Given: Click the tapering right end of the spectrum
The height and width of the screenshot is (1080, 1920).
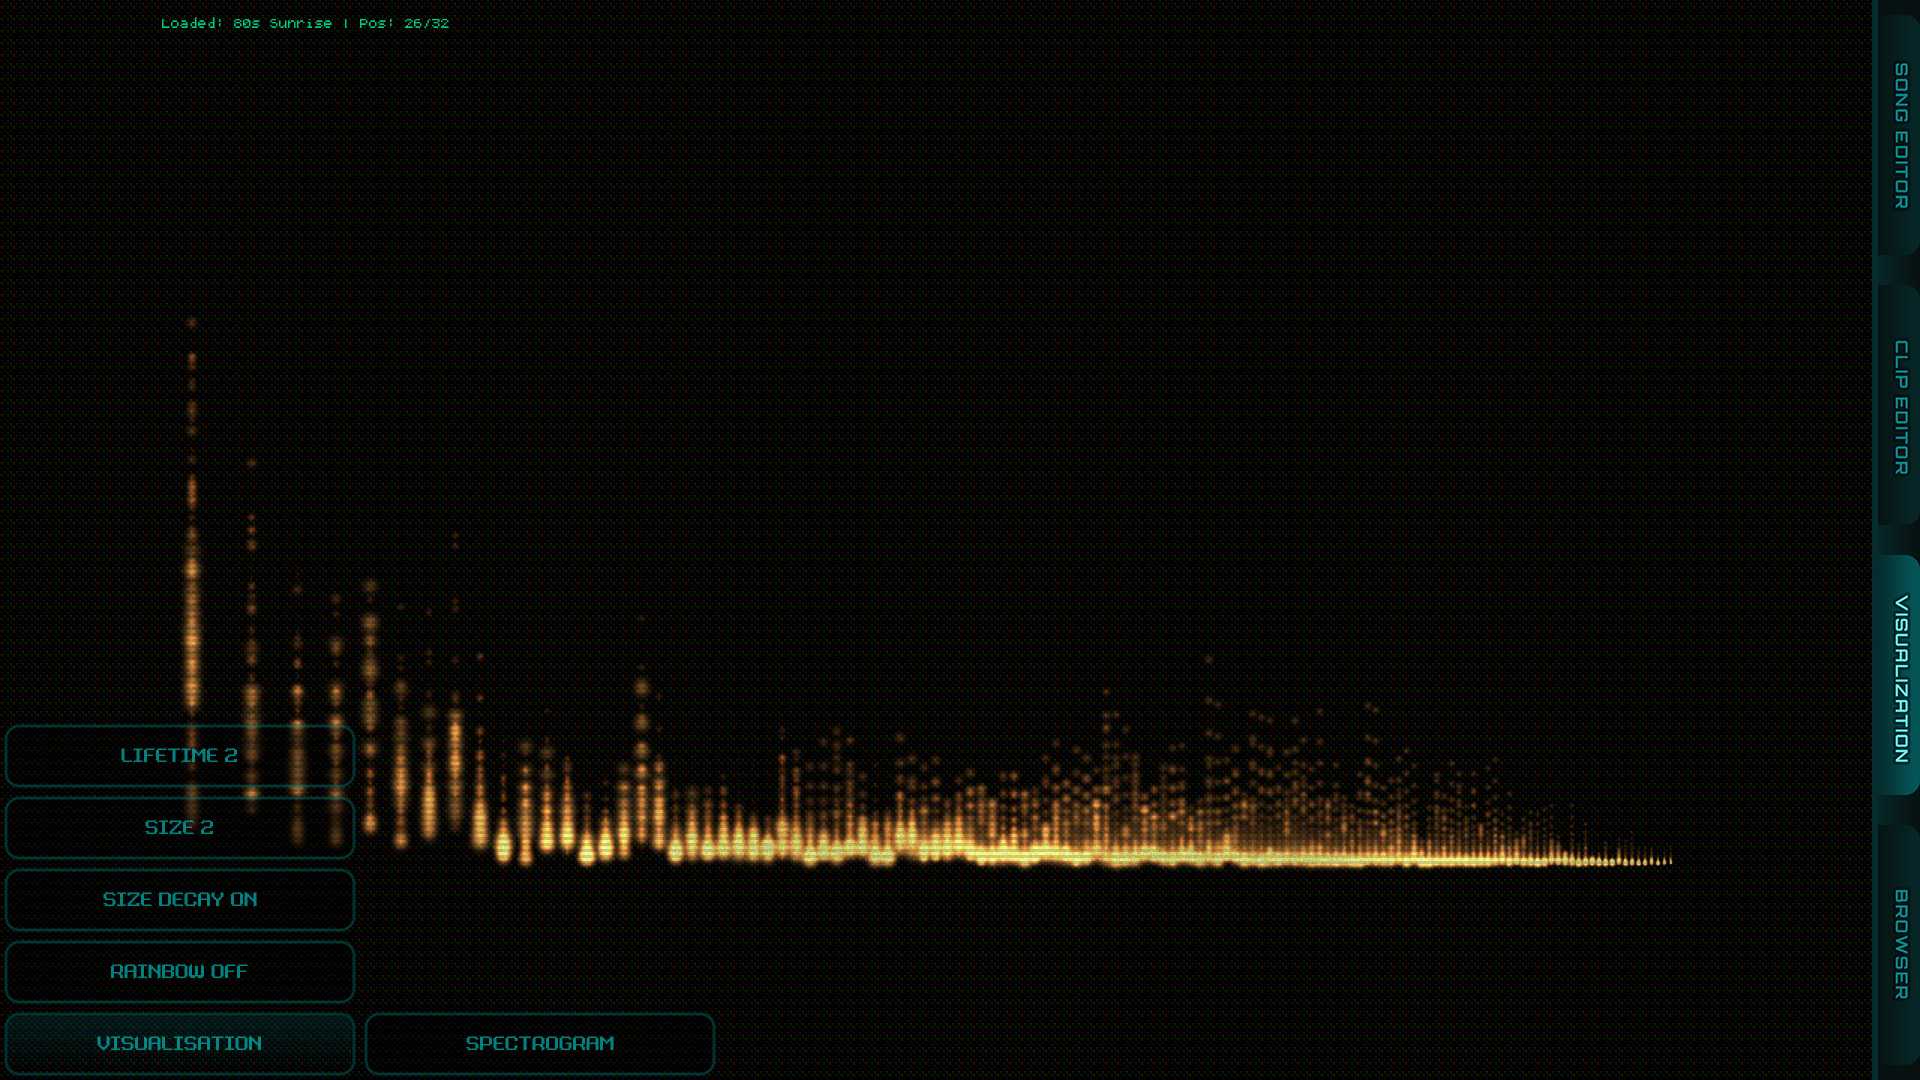Looking at the screenshot, I should [1630, 859].
